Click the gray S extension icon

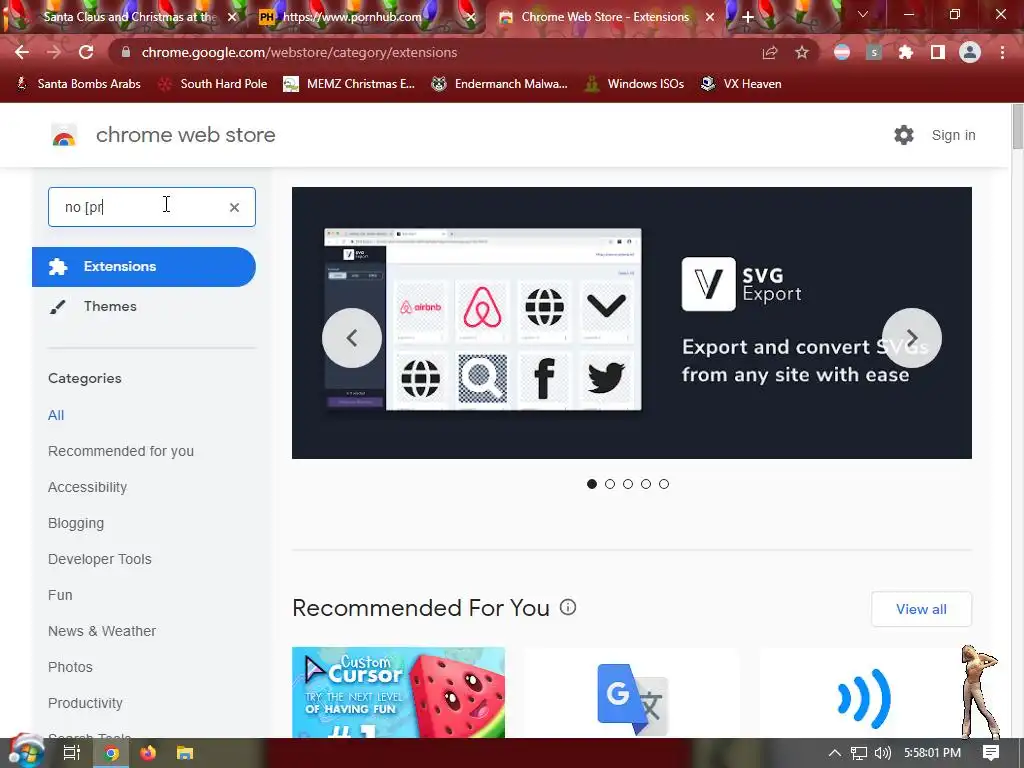(874, 52)
